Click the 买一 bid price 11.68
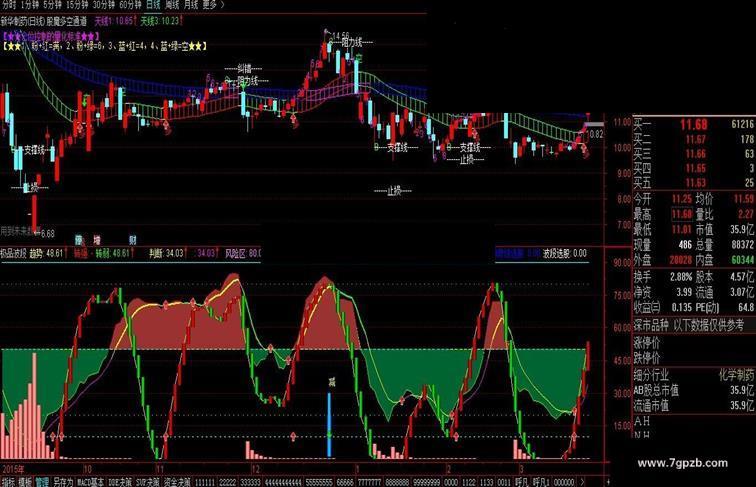Viewport: 756px width, 487px height. [693, 125]
